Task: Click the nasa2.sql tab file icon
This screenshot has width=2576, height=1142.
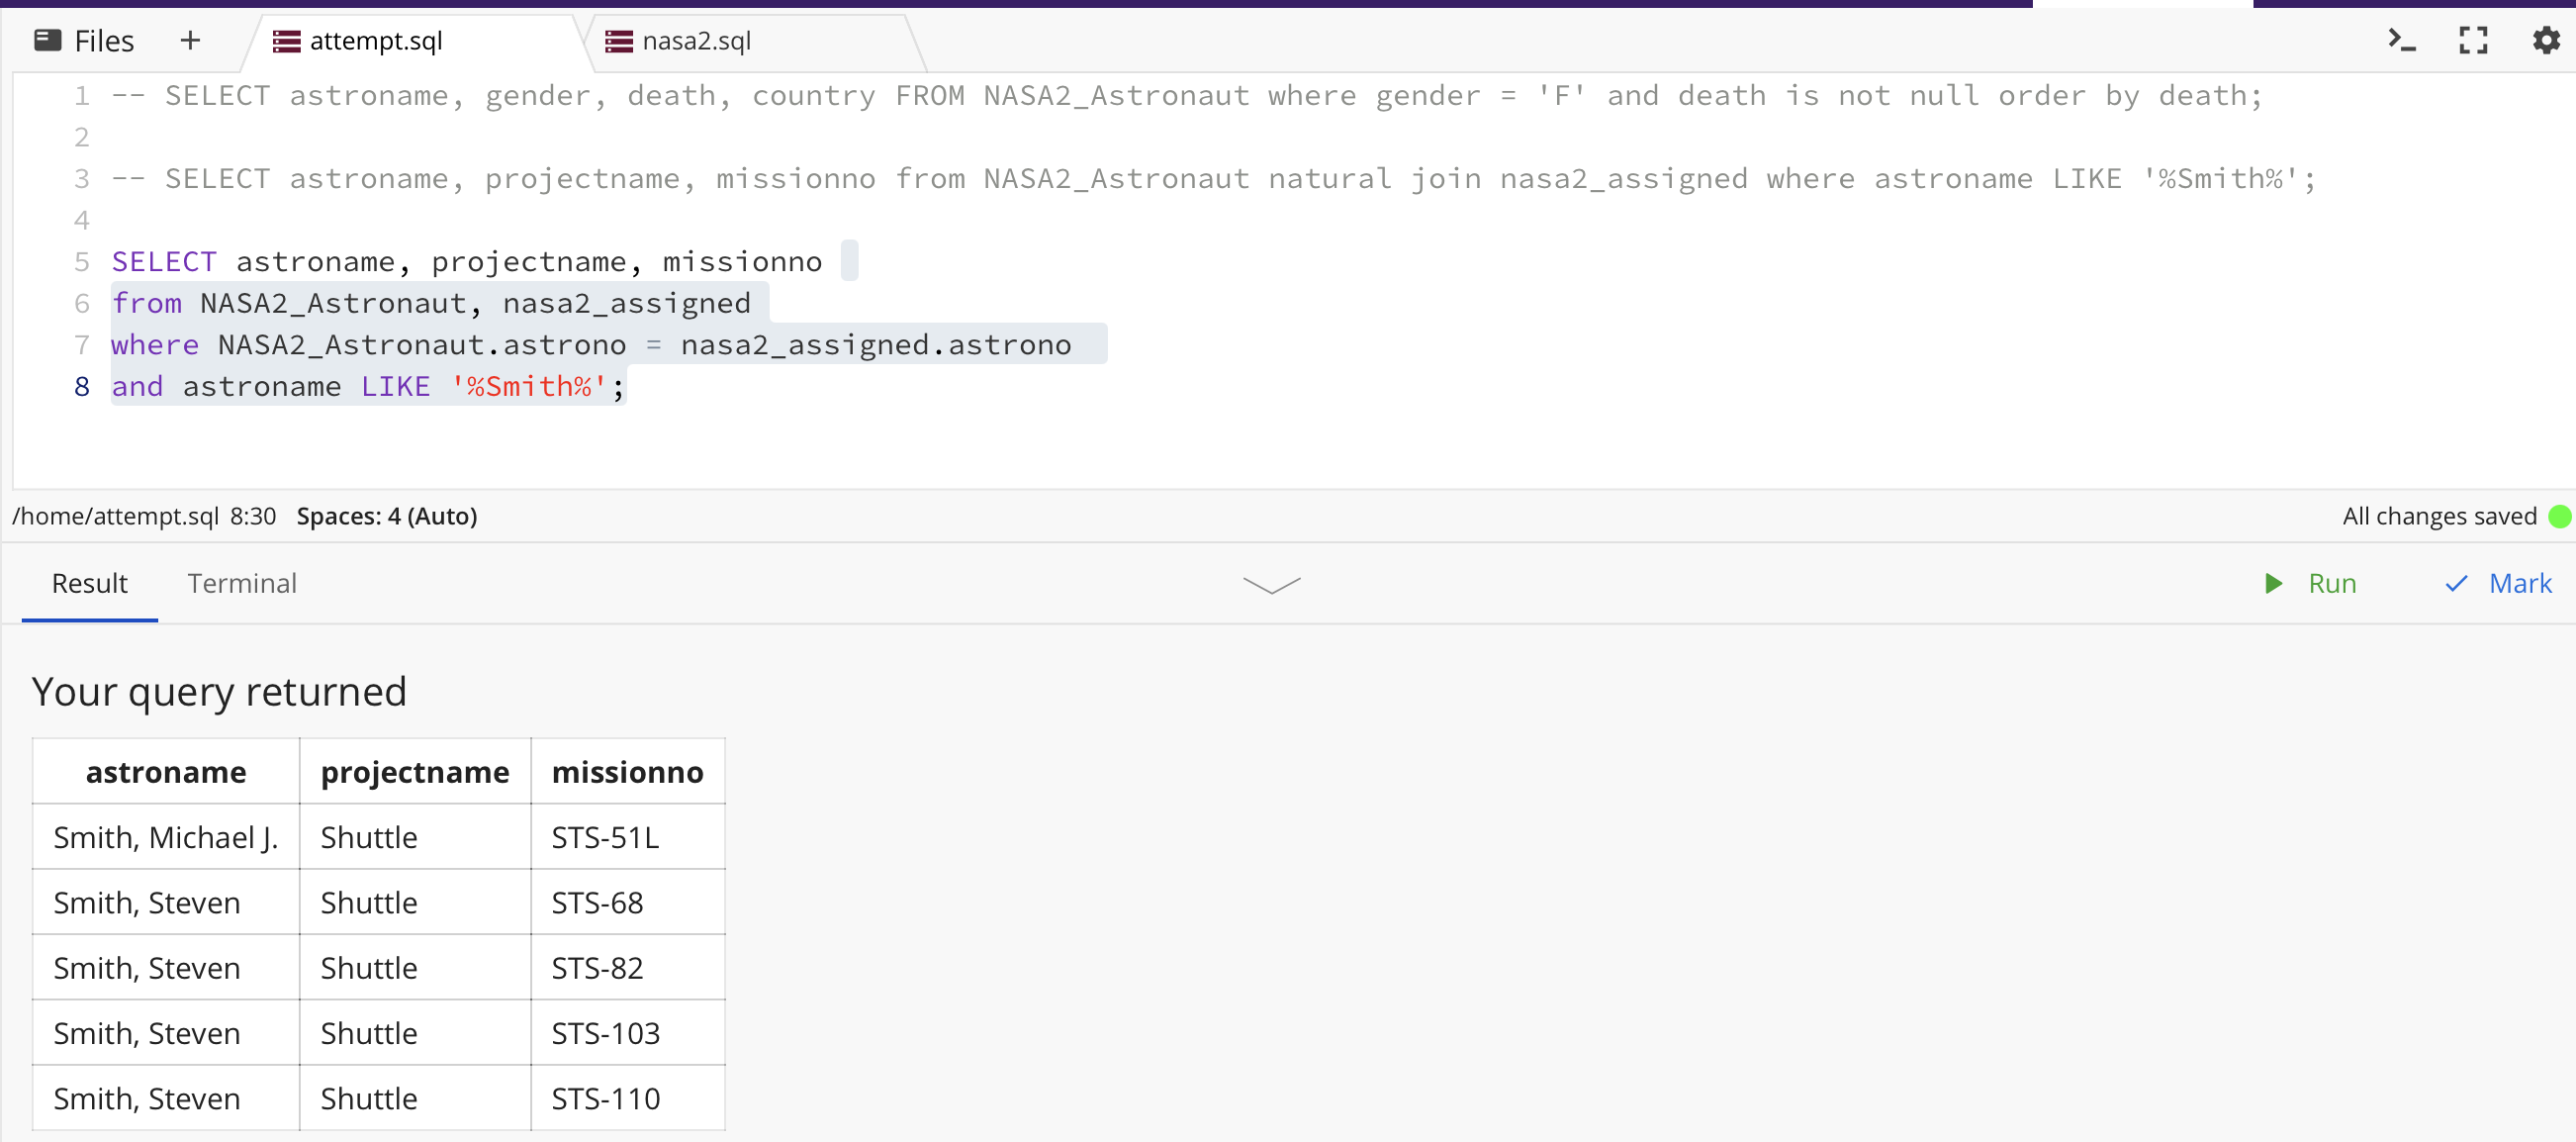Action: (619, 41)
